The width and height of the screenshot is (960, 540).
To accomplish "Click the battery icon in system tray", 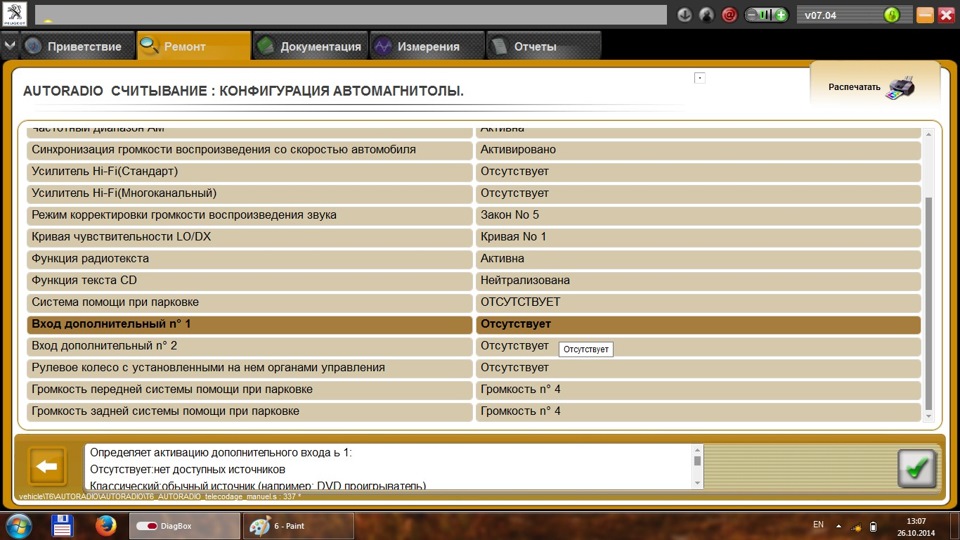I will (873, 527).
